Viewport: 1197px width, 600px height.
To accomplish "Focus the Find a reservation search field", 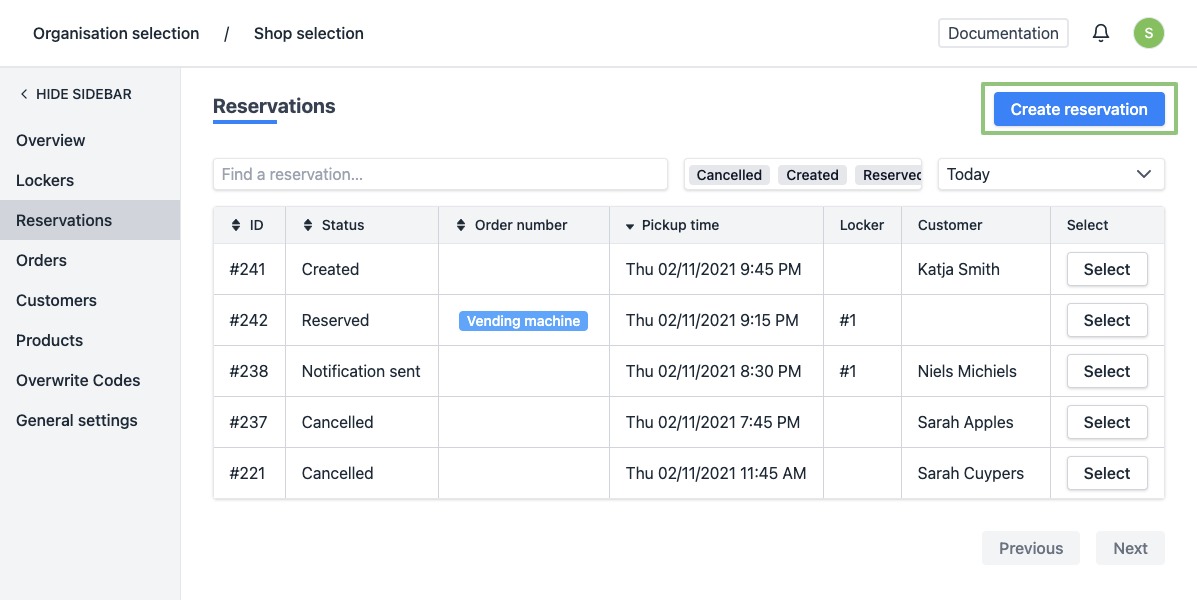I will 440,174.
